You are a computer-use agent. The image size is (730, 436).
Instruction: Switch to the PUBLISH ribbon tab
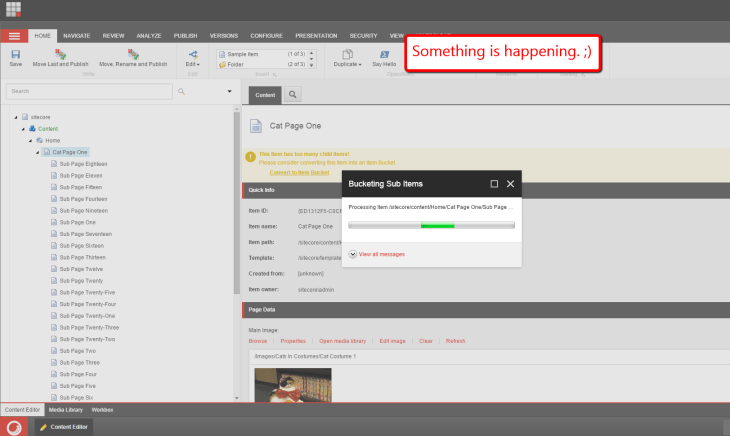pyautogui.click(x=185, y=35)
